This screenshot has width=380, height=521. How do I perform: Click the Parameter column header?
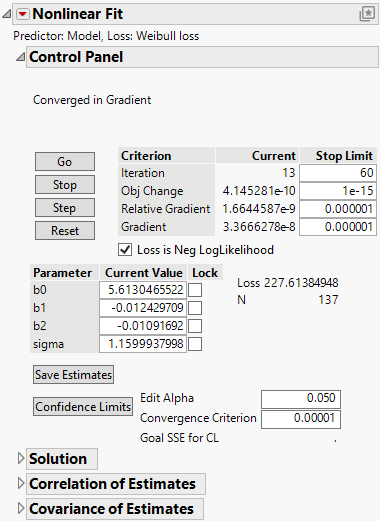pyautogui.click(x=64, y=273)
